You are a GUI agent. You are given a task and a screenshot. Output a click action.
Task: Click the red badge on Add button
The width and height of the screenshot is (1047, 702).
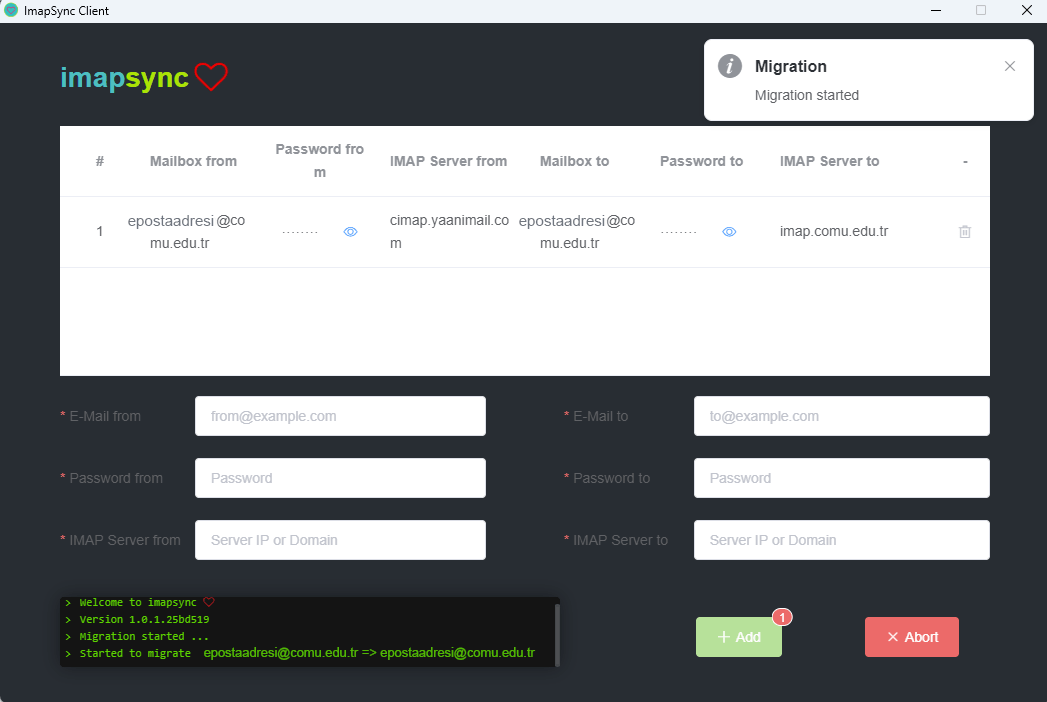[x=782, y=617]
